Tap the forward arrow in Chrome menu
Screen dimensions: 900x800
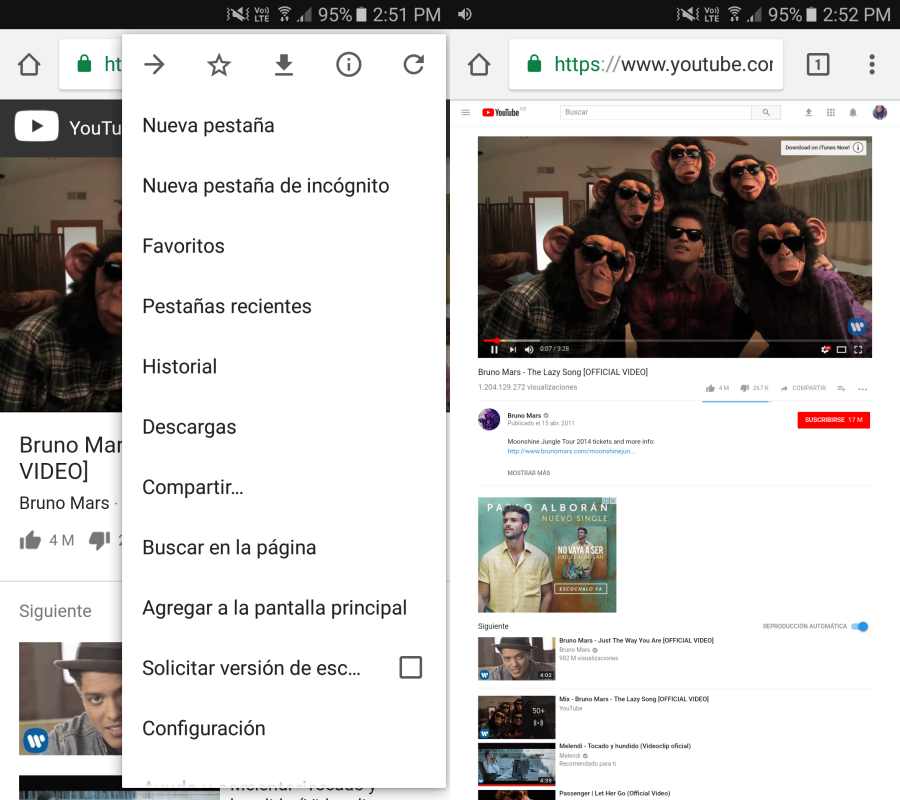(x=154, y=64)
